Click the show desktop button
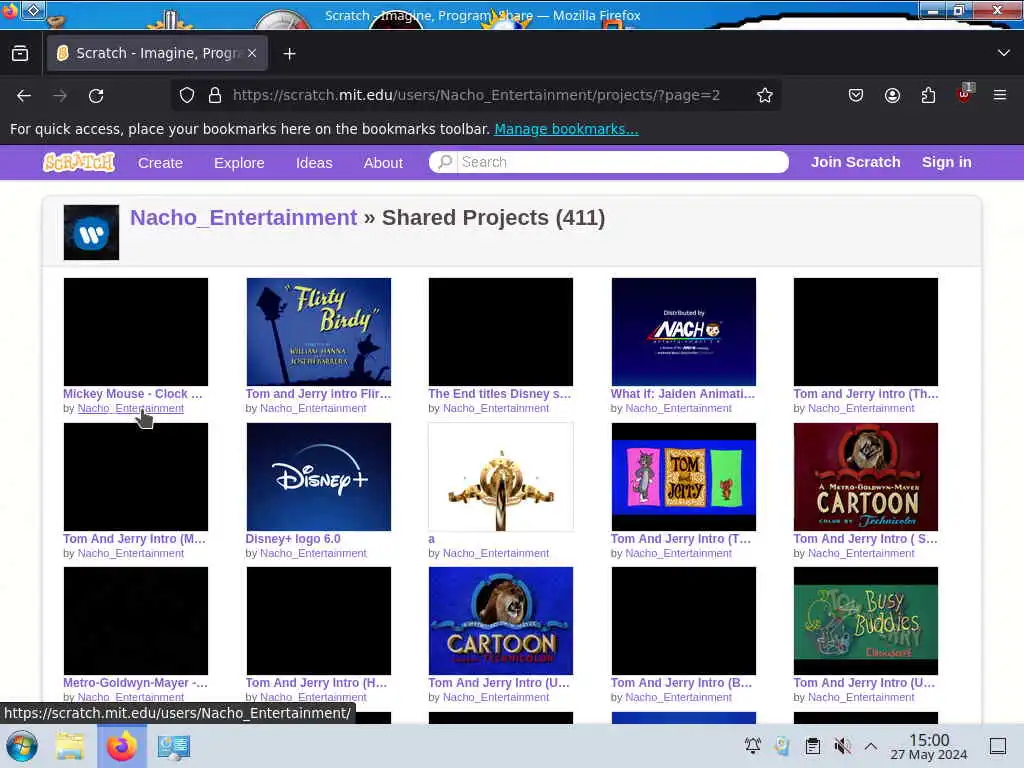Image resolution: width=1024 pixels, height=768 pixels. click(x=998, y=745)
